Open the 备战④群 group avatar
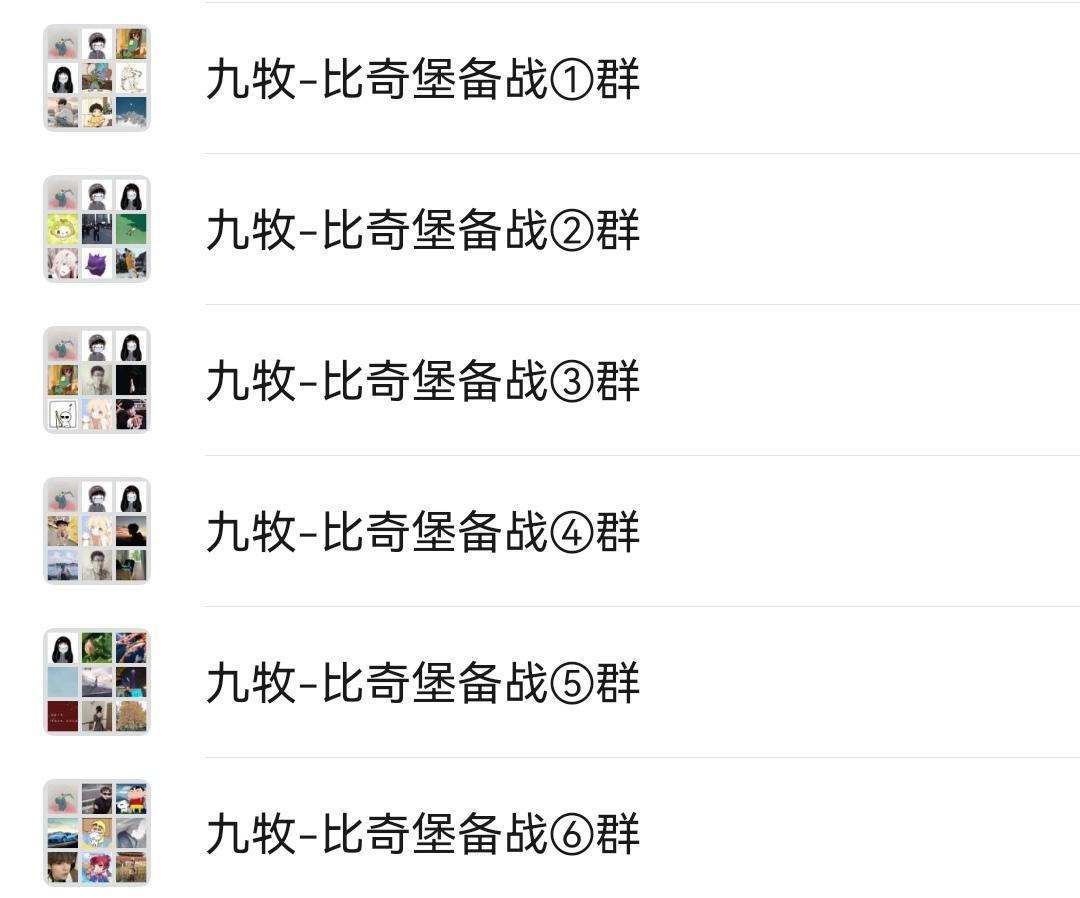1080x898 pixels. click(x=96, y=531)
